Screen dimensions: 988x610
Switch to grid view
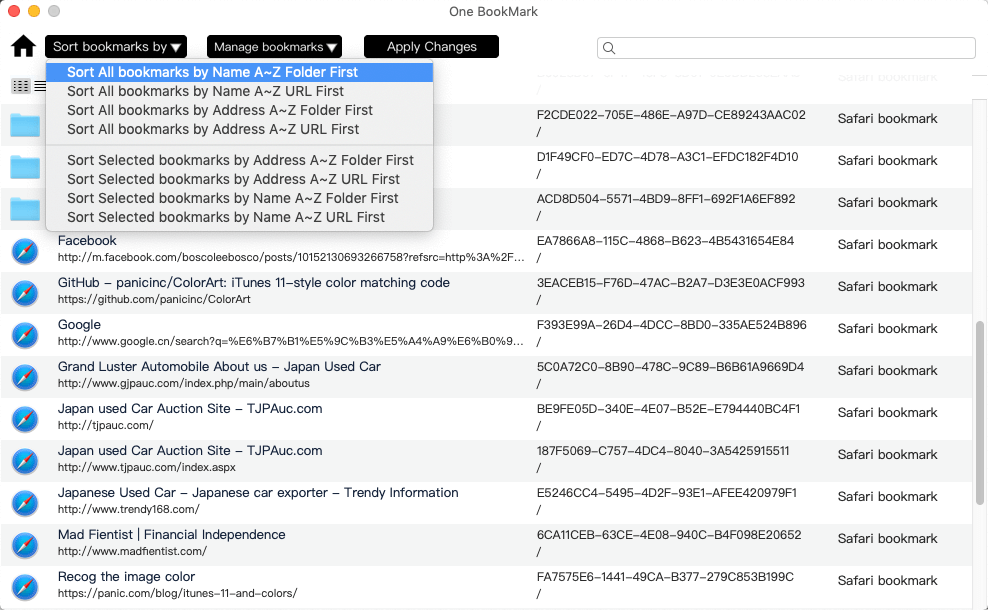(x=19, y=86)
